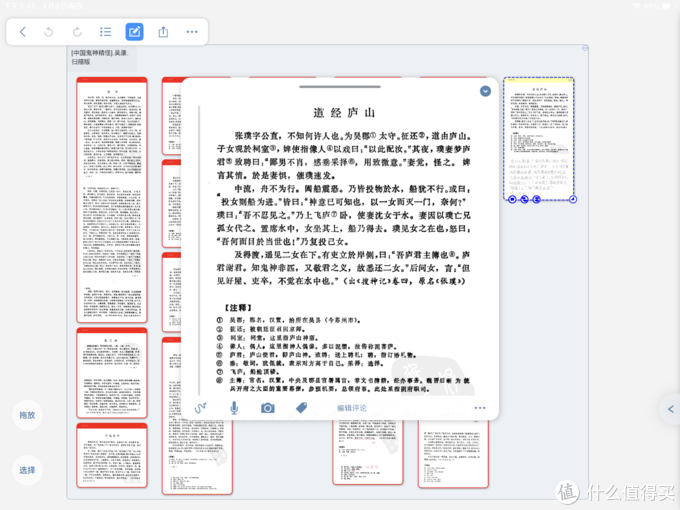Click the redo arrow in toolbar
The height and width of the screenshot is (510, 680).
click(x=77, y=32)
